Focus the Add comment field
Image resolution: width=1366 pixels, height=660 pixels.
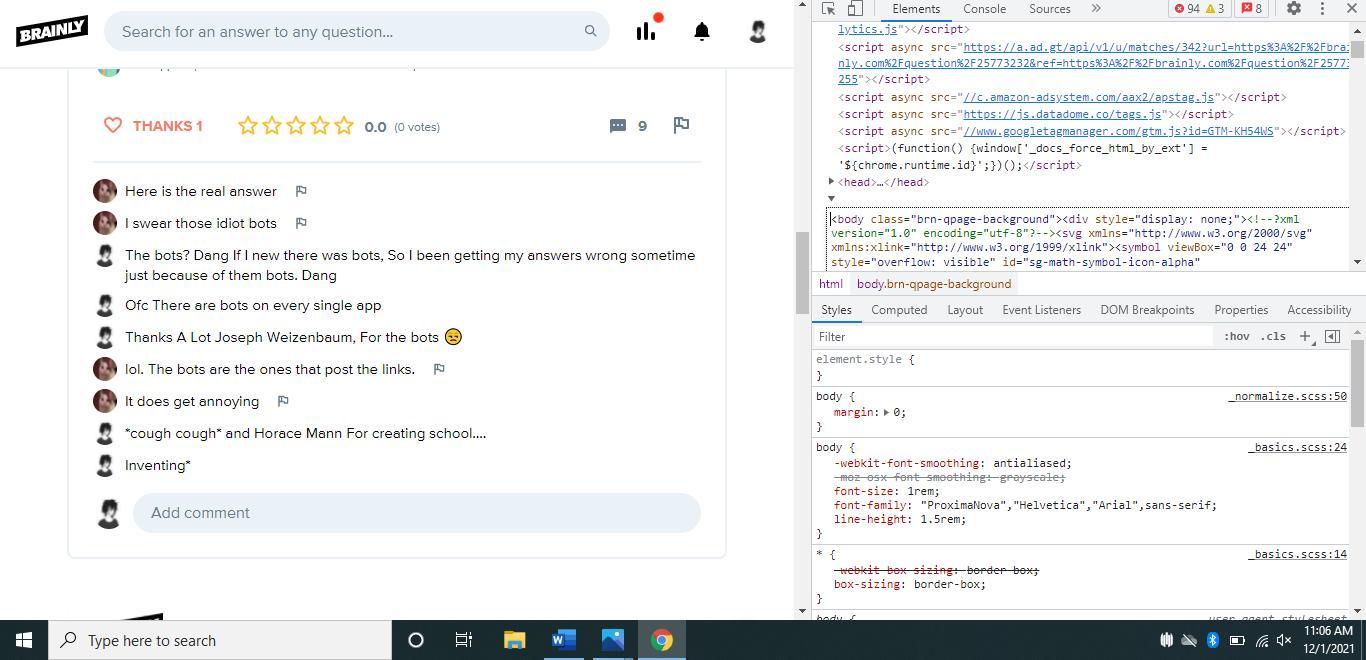point(416,512)
